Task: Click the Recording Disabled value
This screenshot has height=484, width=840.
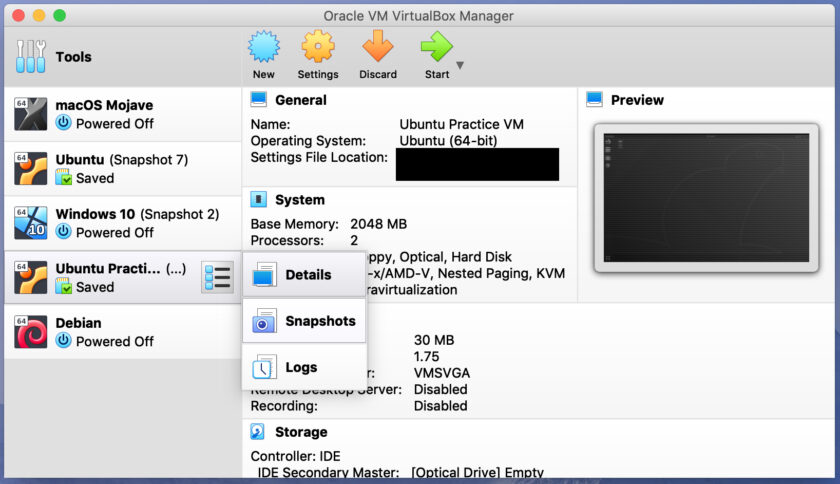Action: pyautogui.click(x=440, y=406)
